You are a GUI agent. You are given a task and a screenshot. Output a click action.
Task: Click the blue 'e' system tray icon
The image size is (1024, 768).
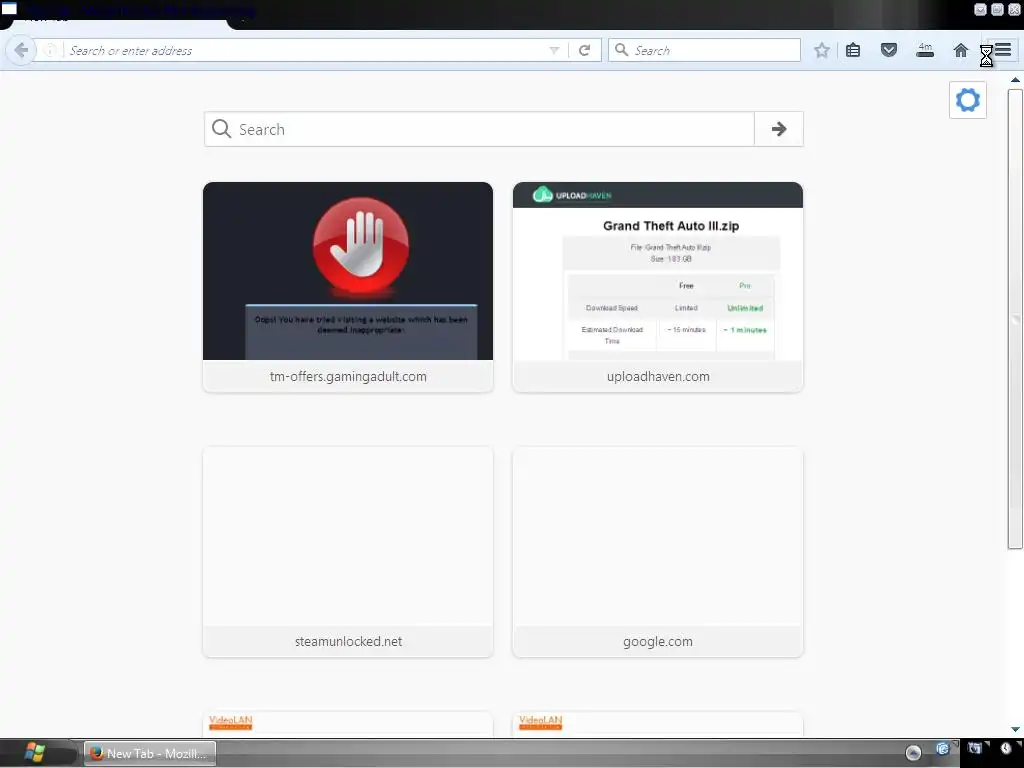point(942,749)
